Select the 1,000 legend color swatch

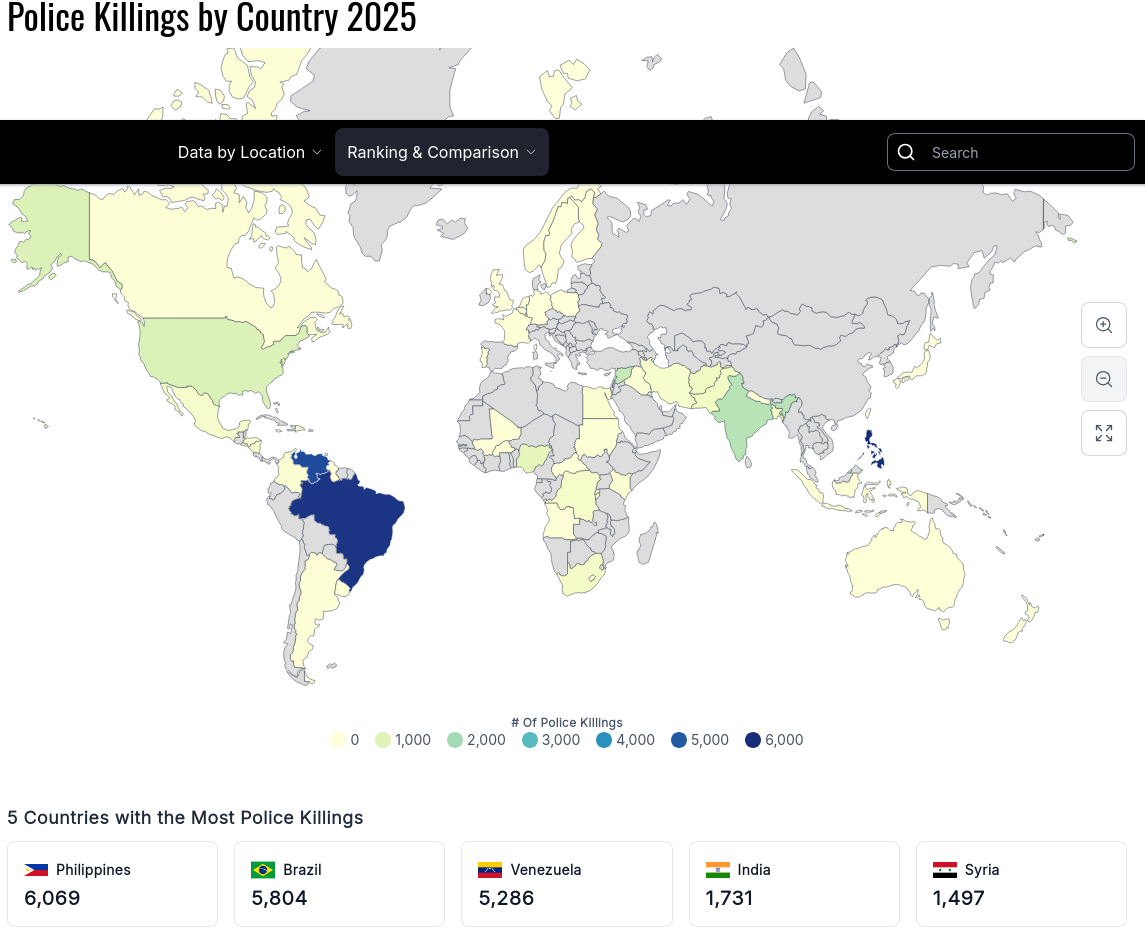383,740
